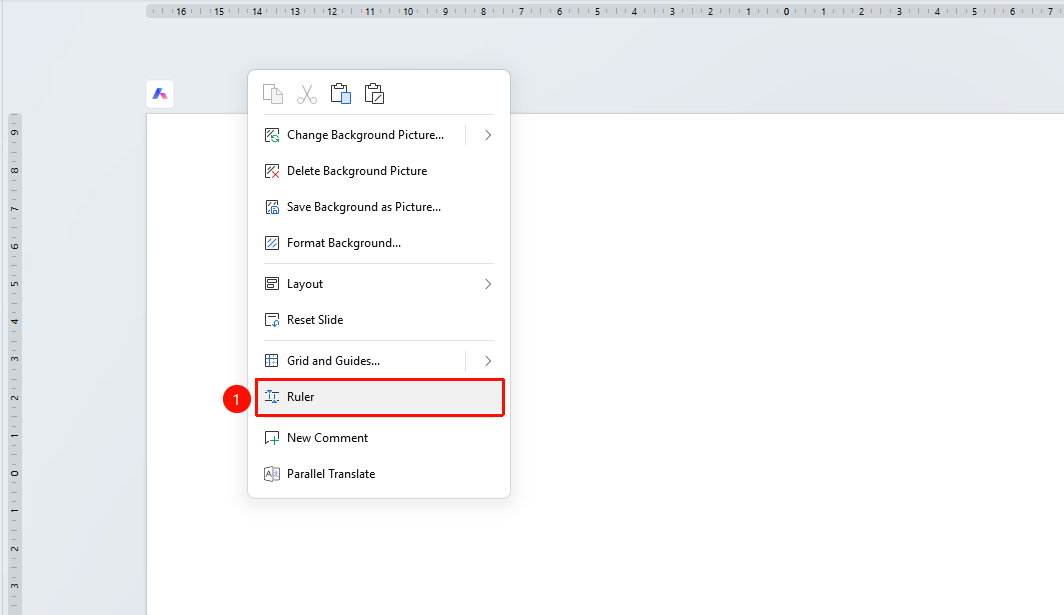Click the Save Background as Picture icon
The width and height of the screenshot is (1064, 615).
point(271,207)
